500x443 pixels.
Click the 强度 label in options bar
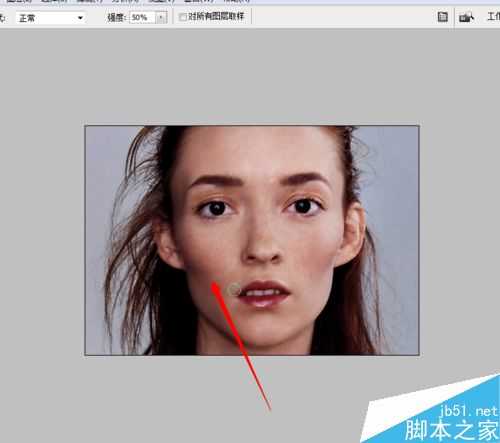(x=117, y=17)
